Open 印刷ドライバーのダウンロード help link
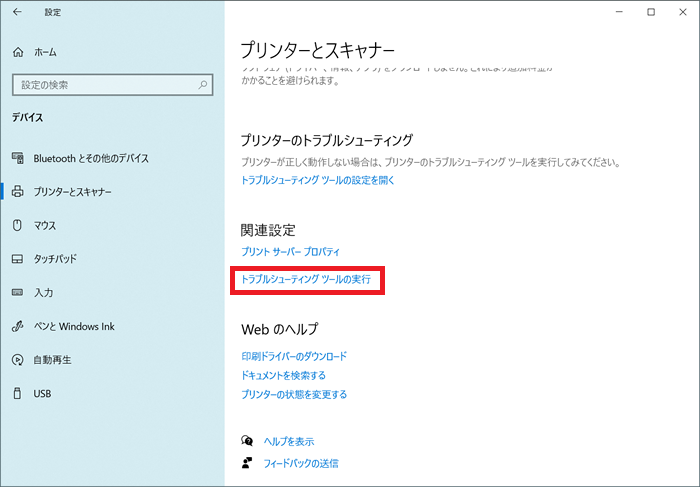Screen dimensions: 700x487 pyautogui.click(x=294, y=356)
